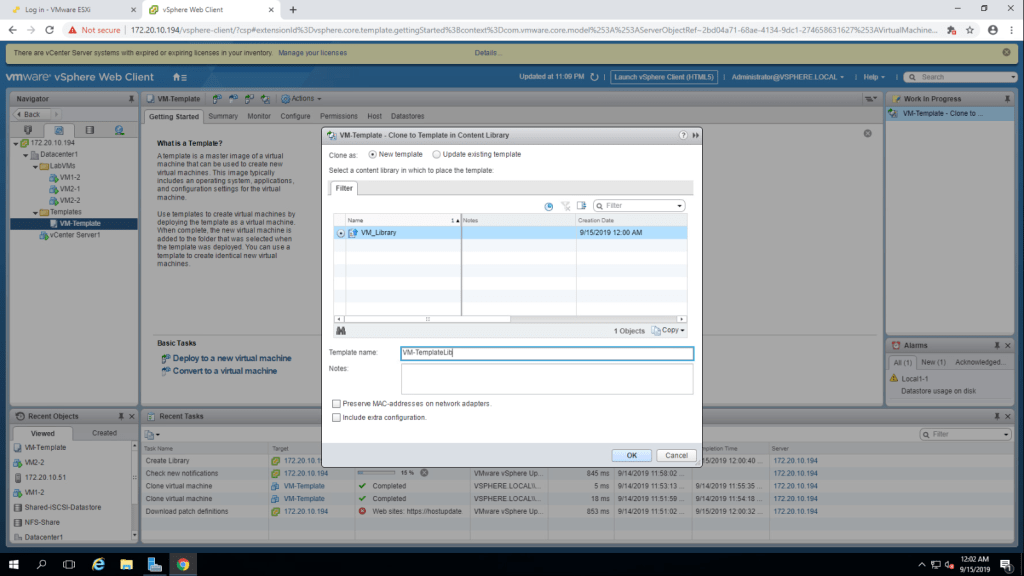Open the vSphere home menu icon
Image resolution: width=1024 pixels, height=576 pixels.
click(179, 77)
